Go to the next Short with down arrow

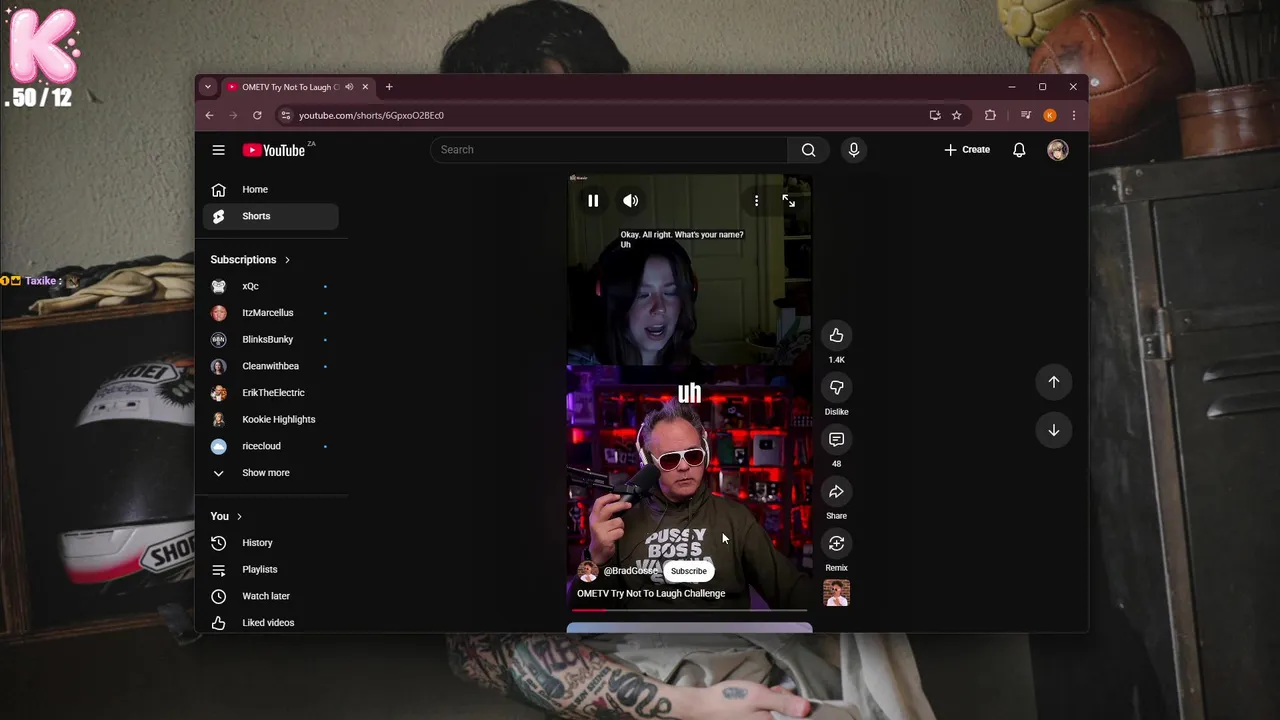pos(1053,430)
